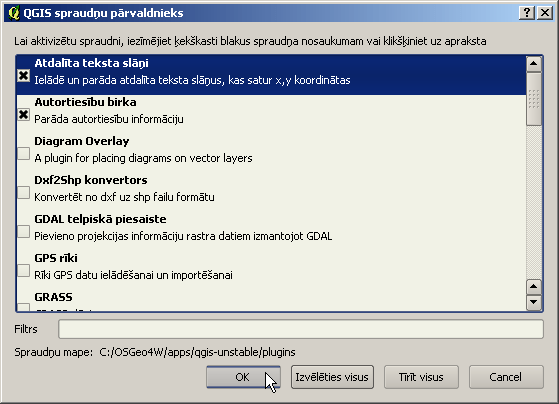Image resolution: width=559 pixels, height=404 pixels.
Task: Click the Izvēlēties visus button
Action: click(332, 377)
